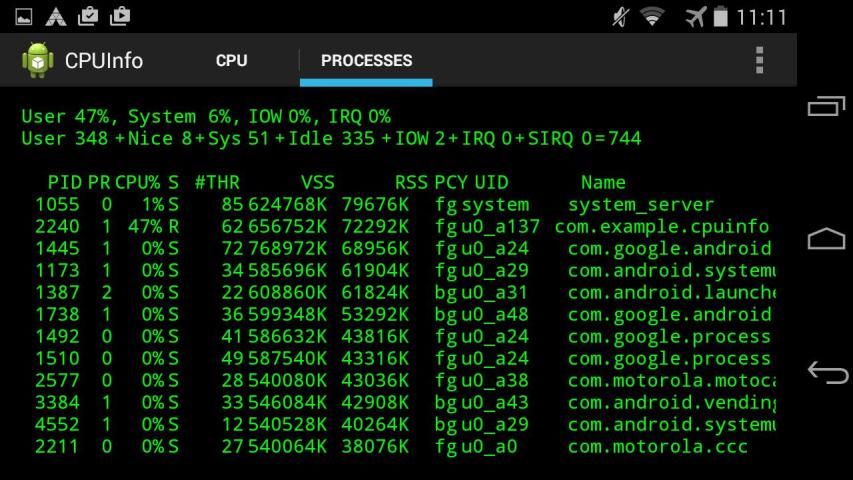Image resolution: width=853 pixels, height=480 pixels.
Task: Switch to the CPU tab
Action: [231, 61]
